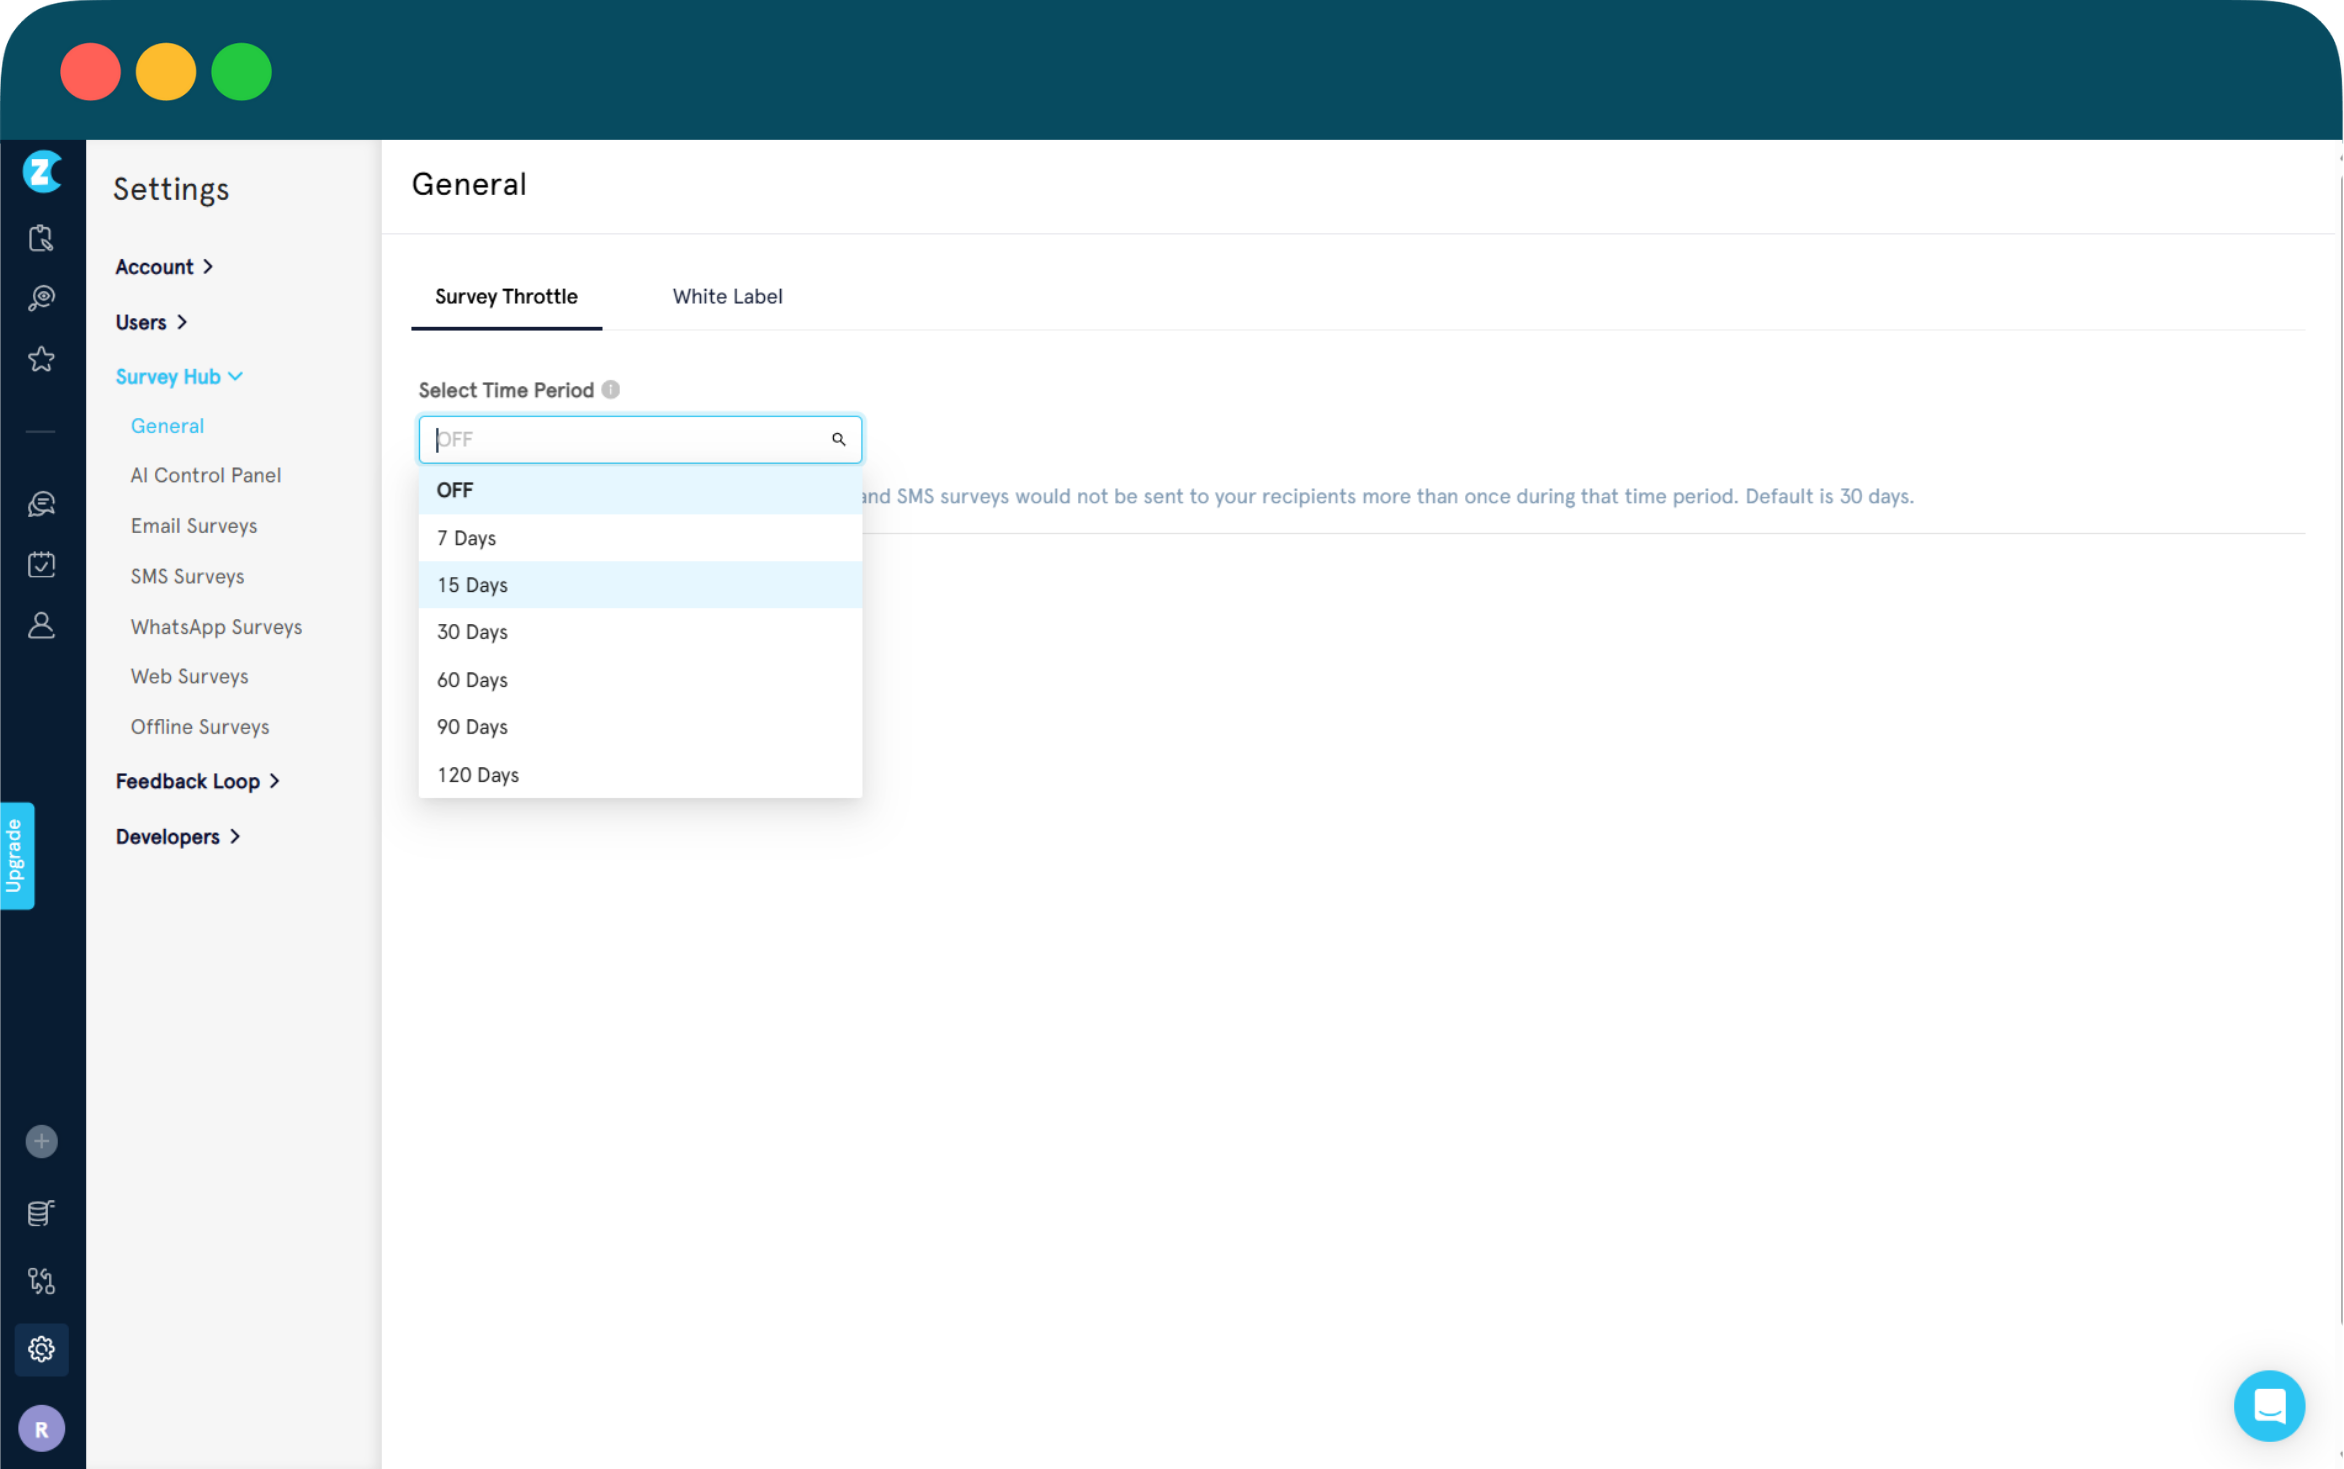
Task: Click the Zonka logo icon
Action: (41, 172)
